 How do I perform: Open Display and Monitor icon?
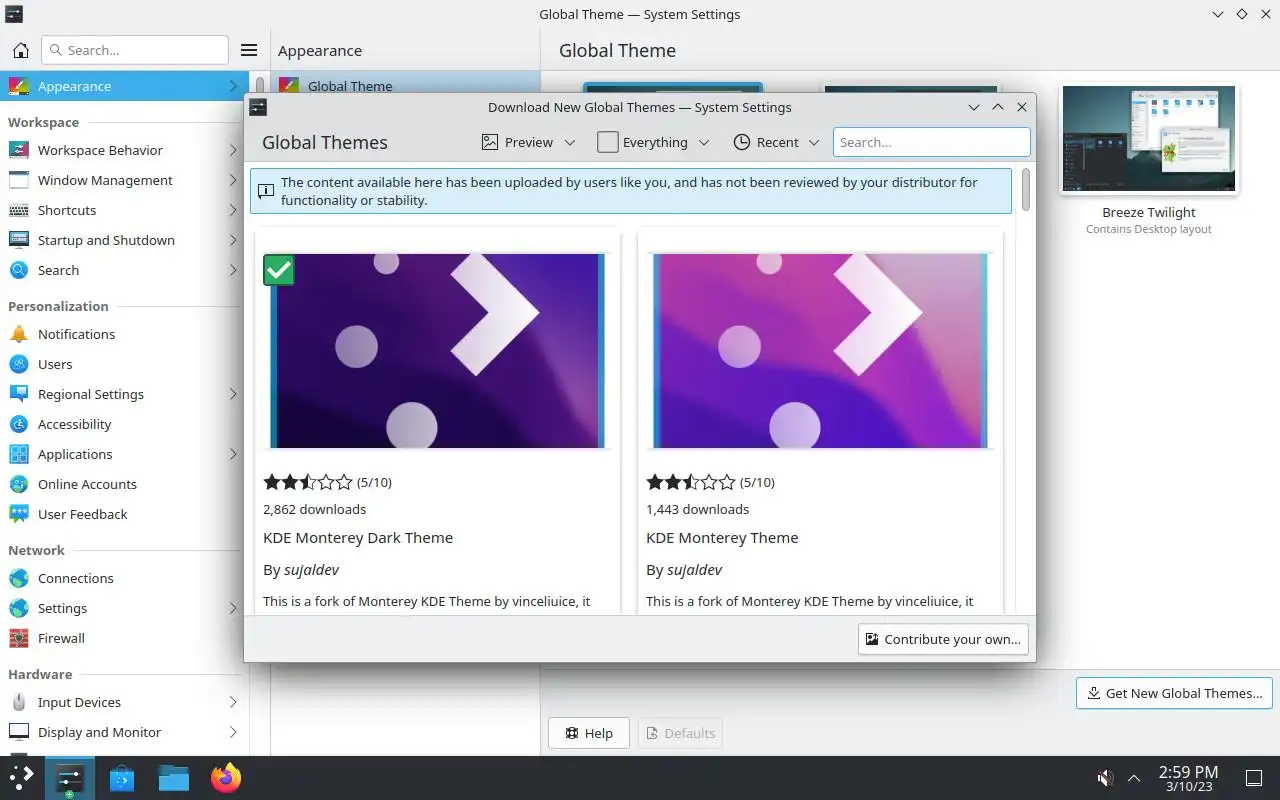19,732
